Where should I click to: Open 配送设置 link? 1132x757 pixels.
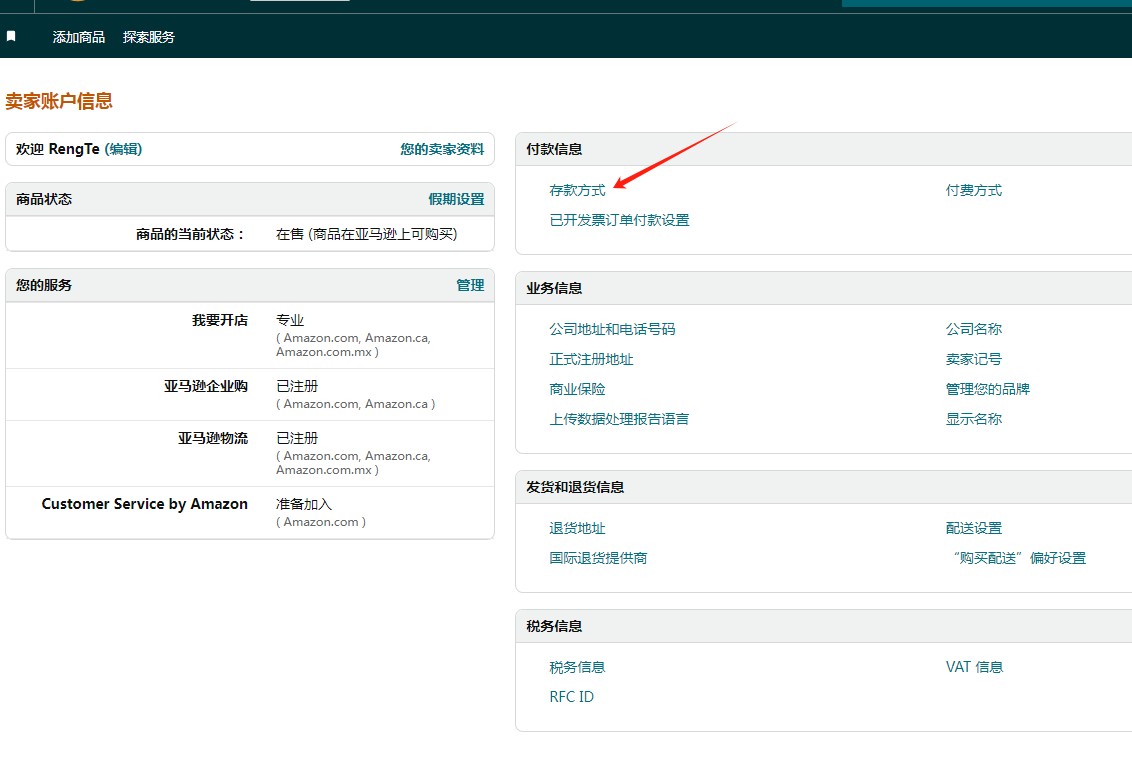tap(973, 528)
